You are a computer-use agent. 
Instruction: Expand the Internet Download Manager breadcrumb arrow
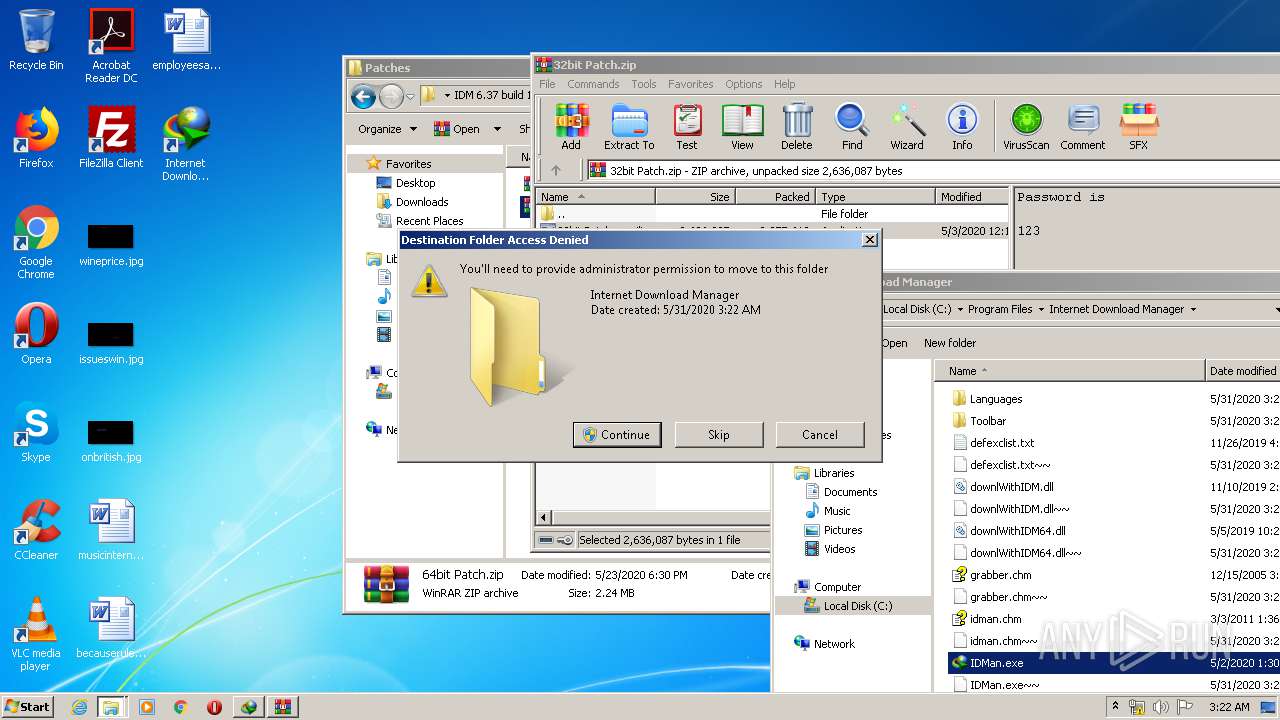click(x=1193, y=309)
